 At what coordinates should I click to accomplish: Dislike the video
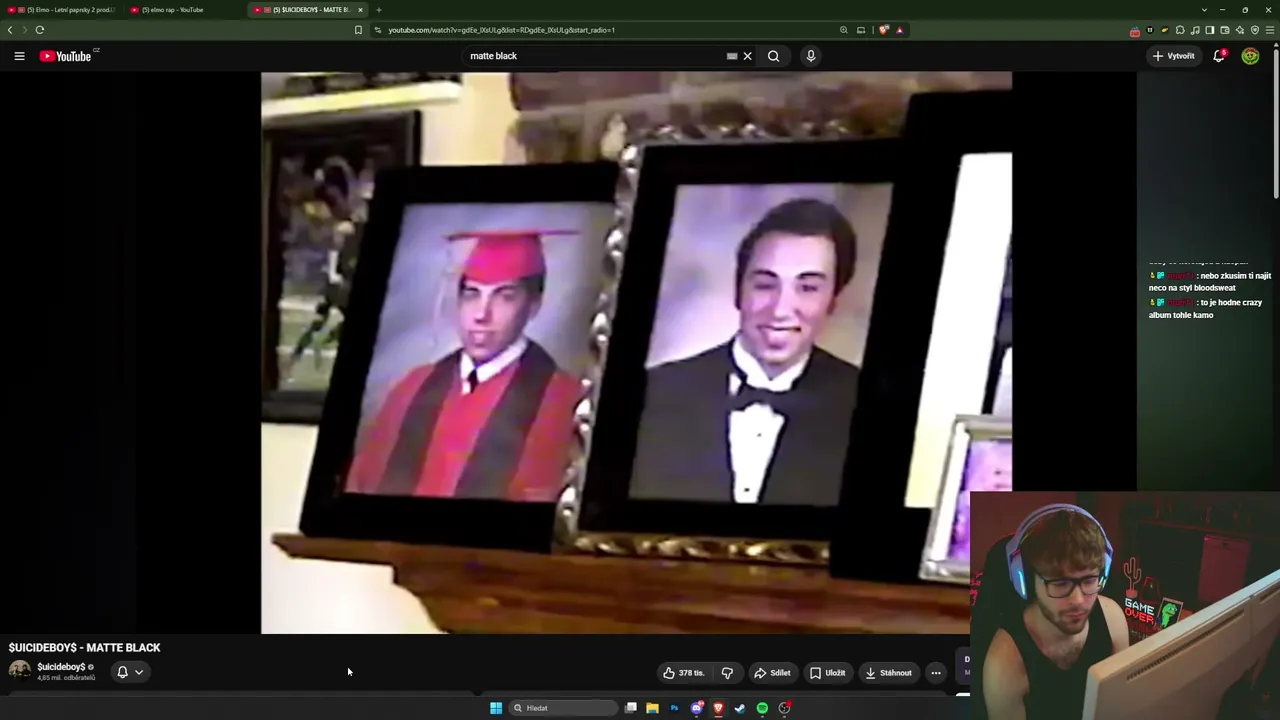pyautogui.click(x=727, y=673)
